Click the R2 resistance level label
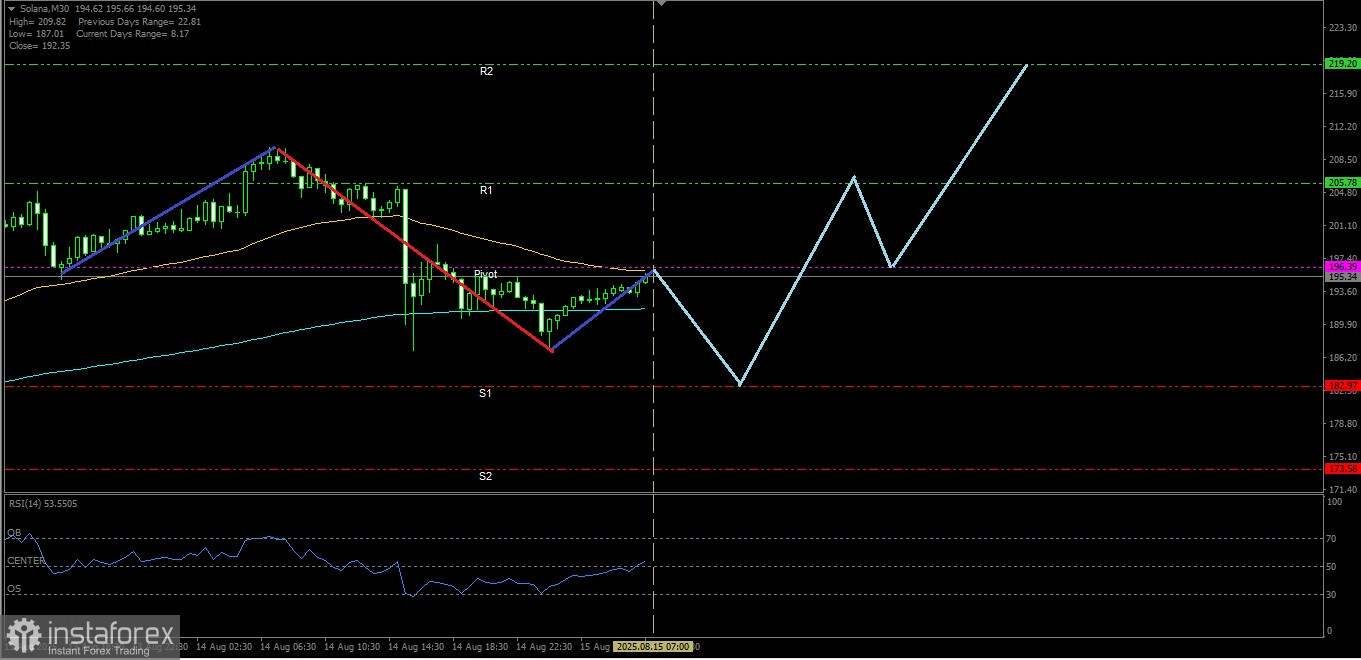This screenshot has height=660, width=1361. [486, 71]
